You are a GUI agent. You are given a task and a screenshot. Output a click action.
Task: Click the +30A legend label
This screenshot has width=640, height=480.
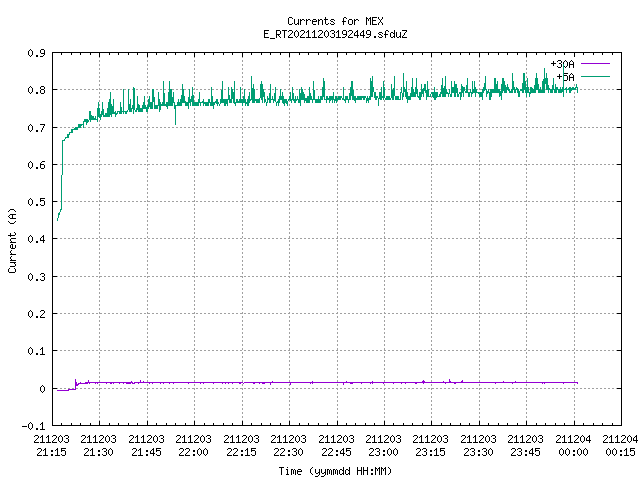click(x=562, y=64)
